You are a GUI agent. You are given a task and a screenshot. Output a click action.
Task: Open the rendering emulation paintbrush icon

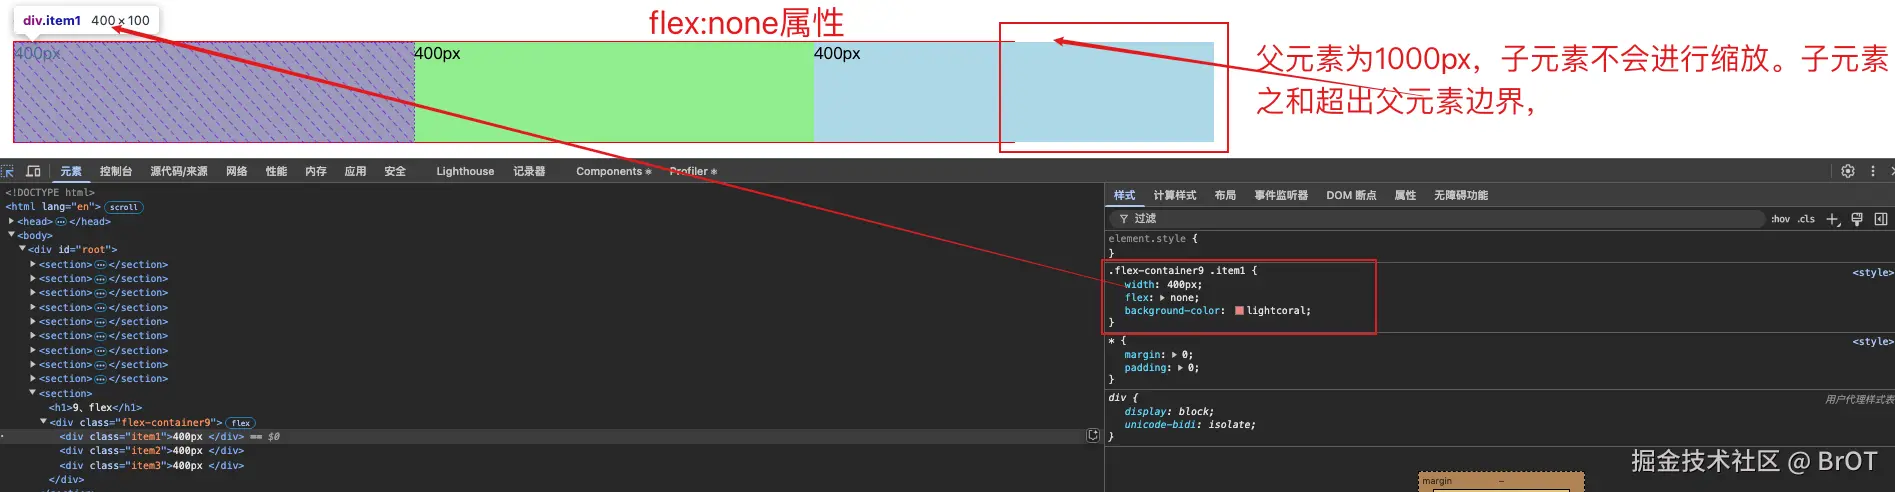[x=1857, y=219]
